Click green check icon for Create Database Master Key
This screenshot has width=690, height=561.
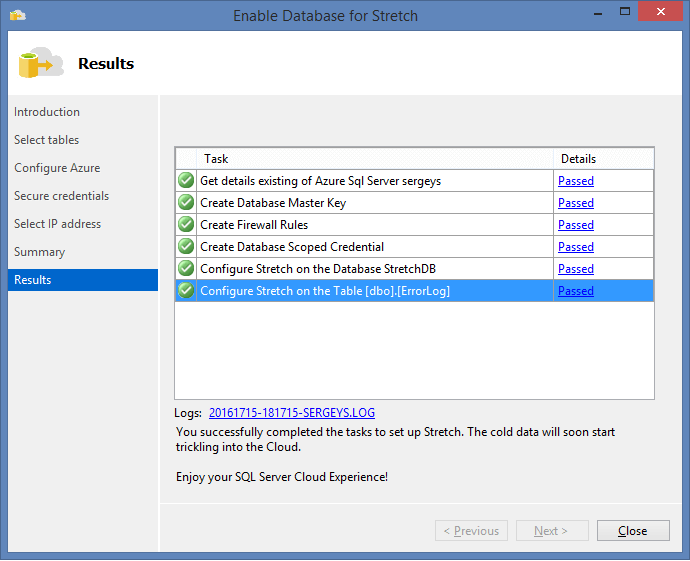pyautogui.click(x=186, y=202)
